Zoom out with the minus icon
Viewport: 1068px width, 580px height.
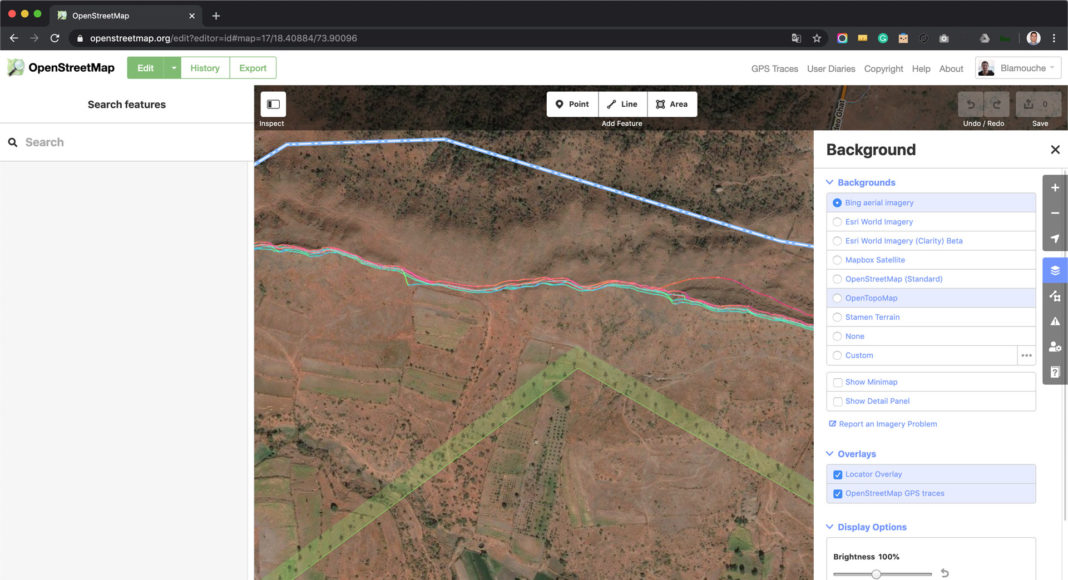point(1055,213)
